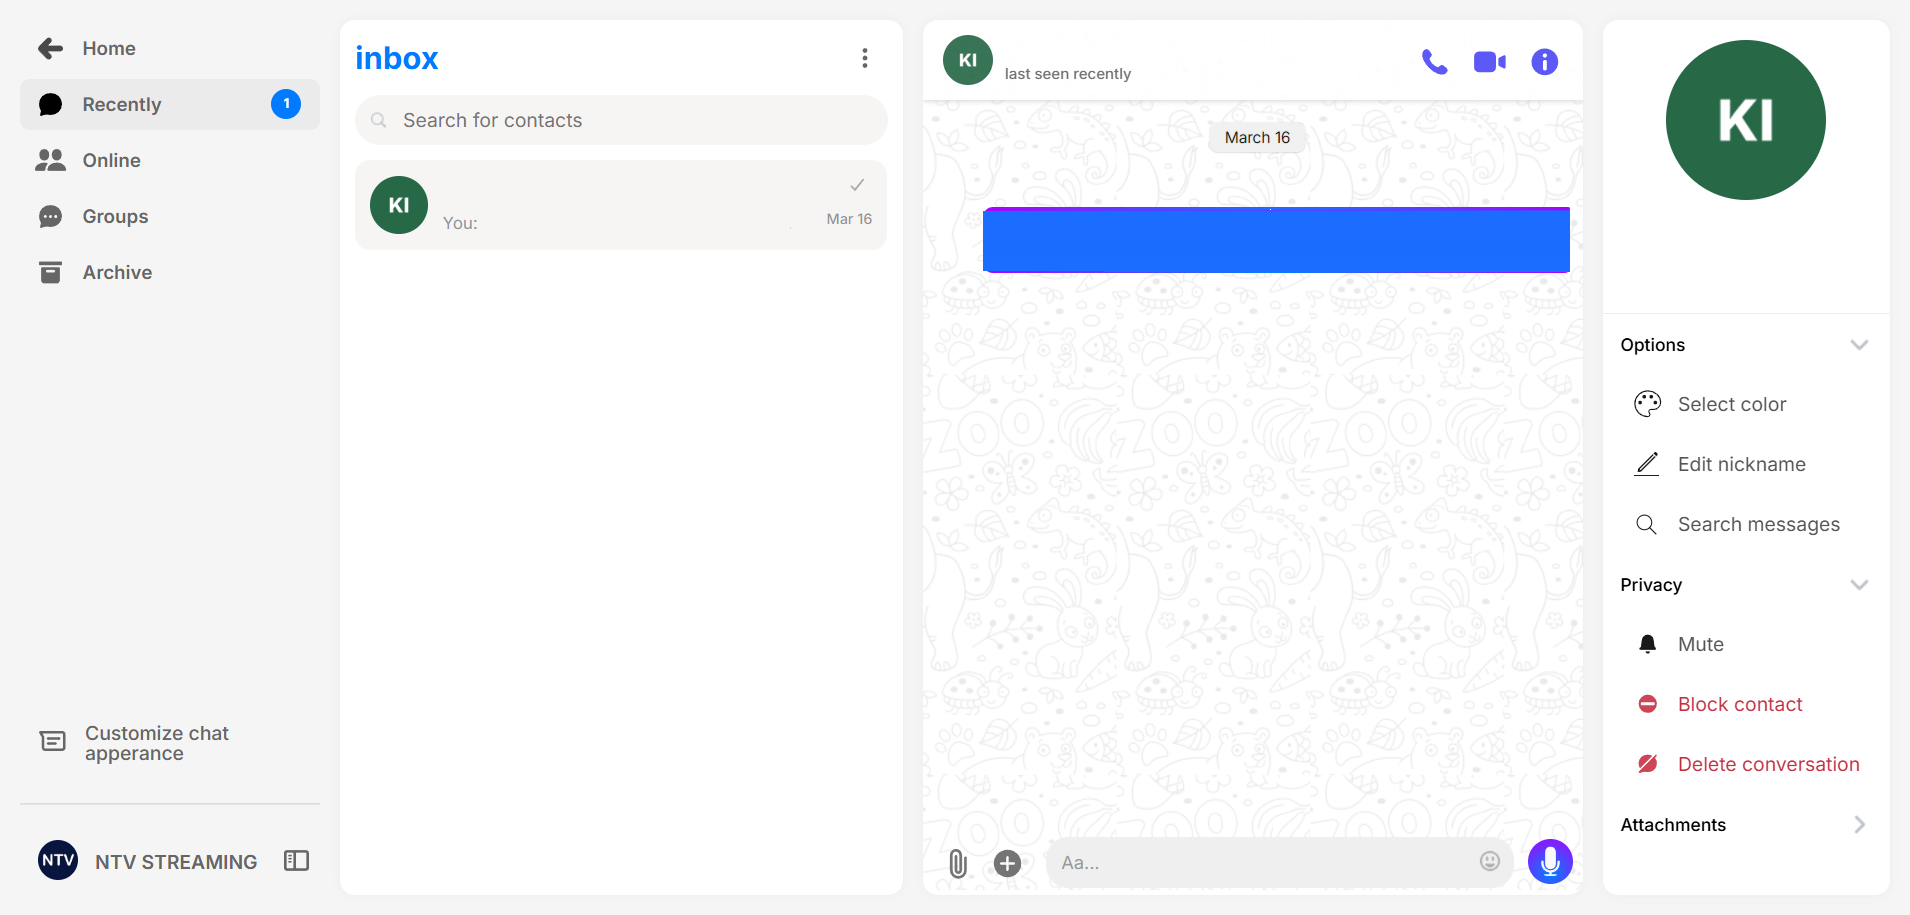Start a voice call with the contact

[x=1434, y=62]
